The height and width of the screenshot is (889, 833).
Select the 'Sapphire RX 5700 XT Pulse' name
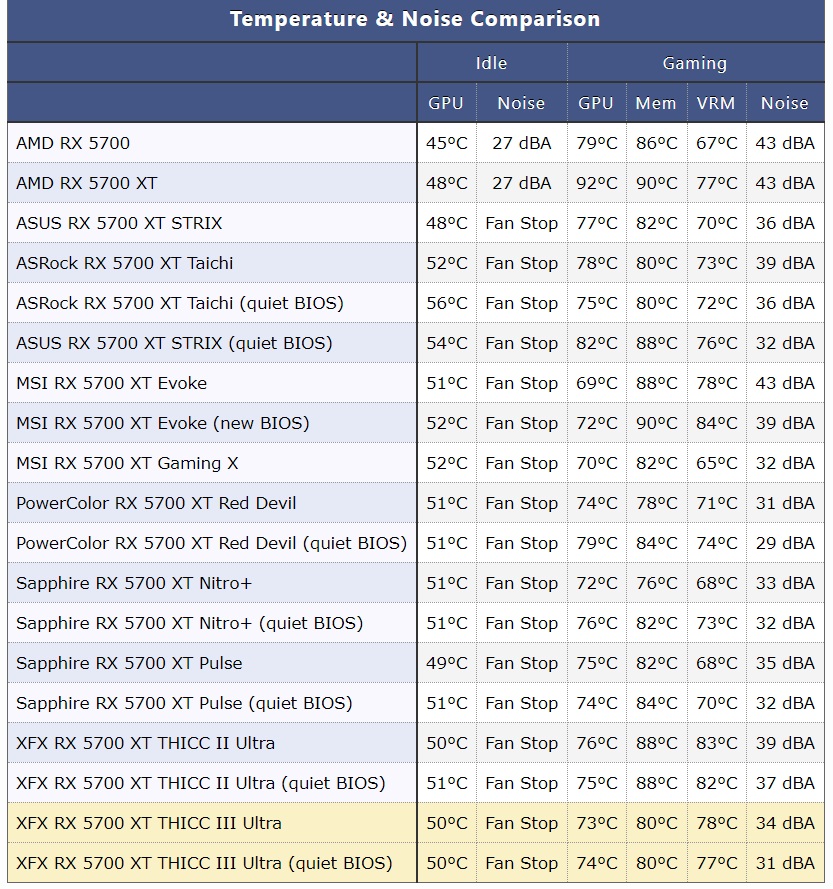click(x=129, y=663)
